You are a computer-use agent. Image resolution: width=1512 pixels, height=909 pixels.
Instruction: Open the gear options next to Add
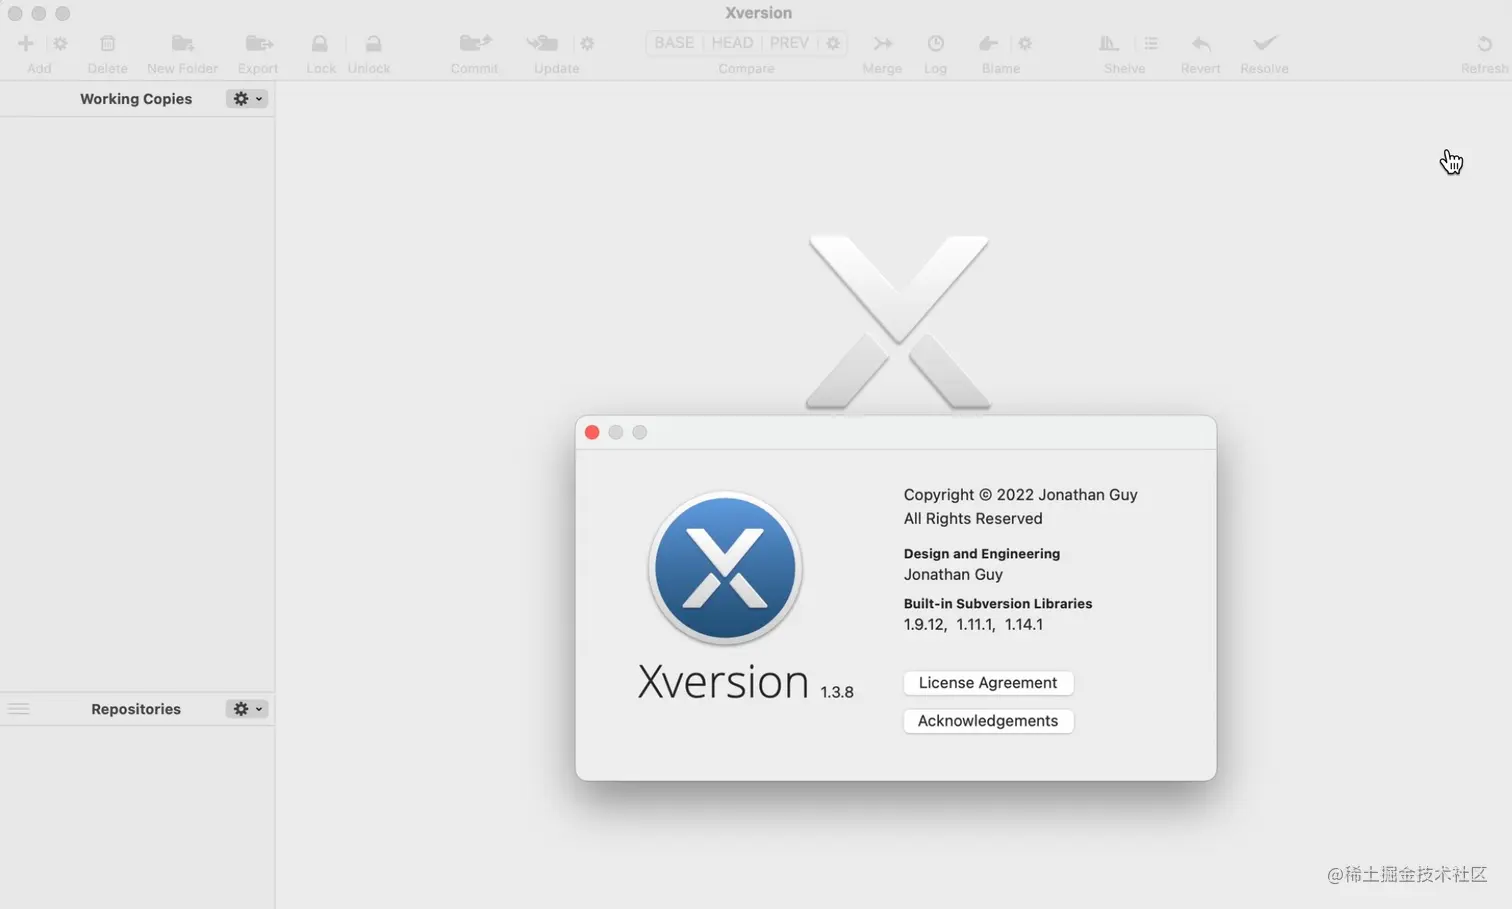(60, 43)
